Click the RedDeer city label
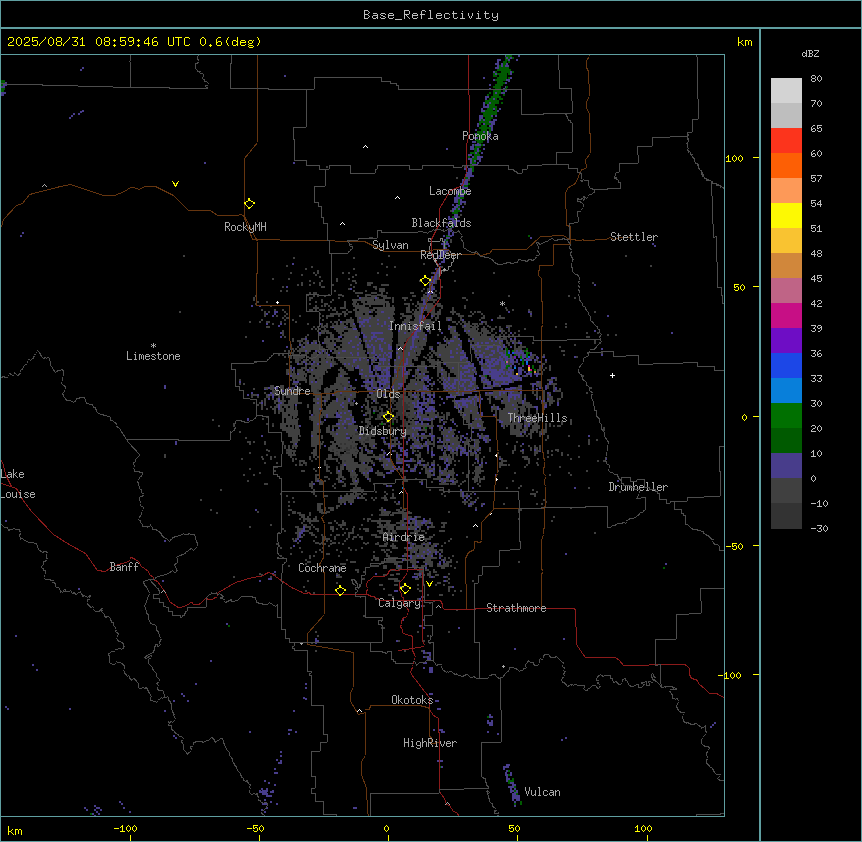 click(440, 255)
